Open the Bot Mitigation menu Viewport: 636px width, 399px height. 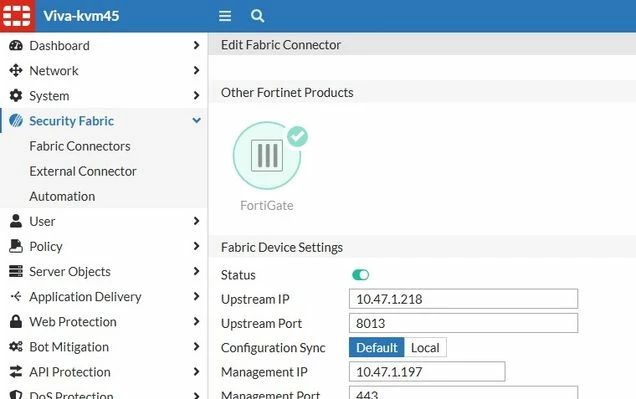tap(69, 347)
